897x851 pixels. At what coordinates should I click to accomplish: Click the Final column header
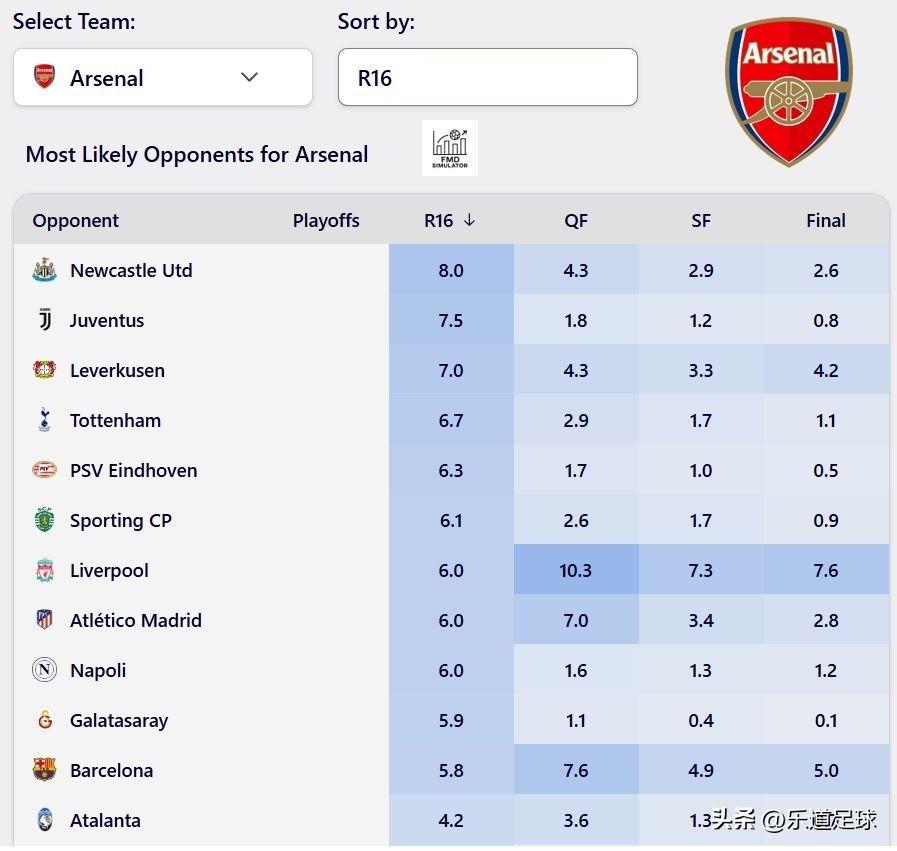pos(826,221)
